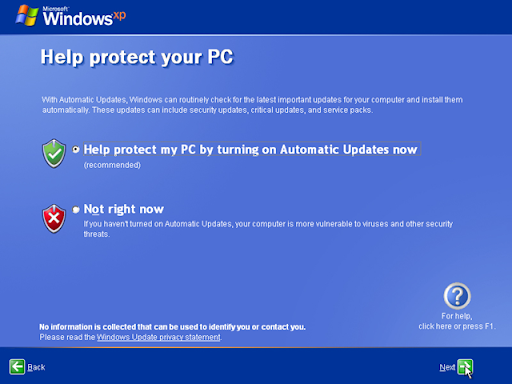
Task: Click the bold 'No information is collected' notice
Action: [172, 327]
